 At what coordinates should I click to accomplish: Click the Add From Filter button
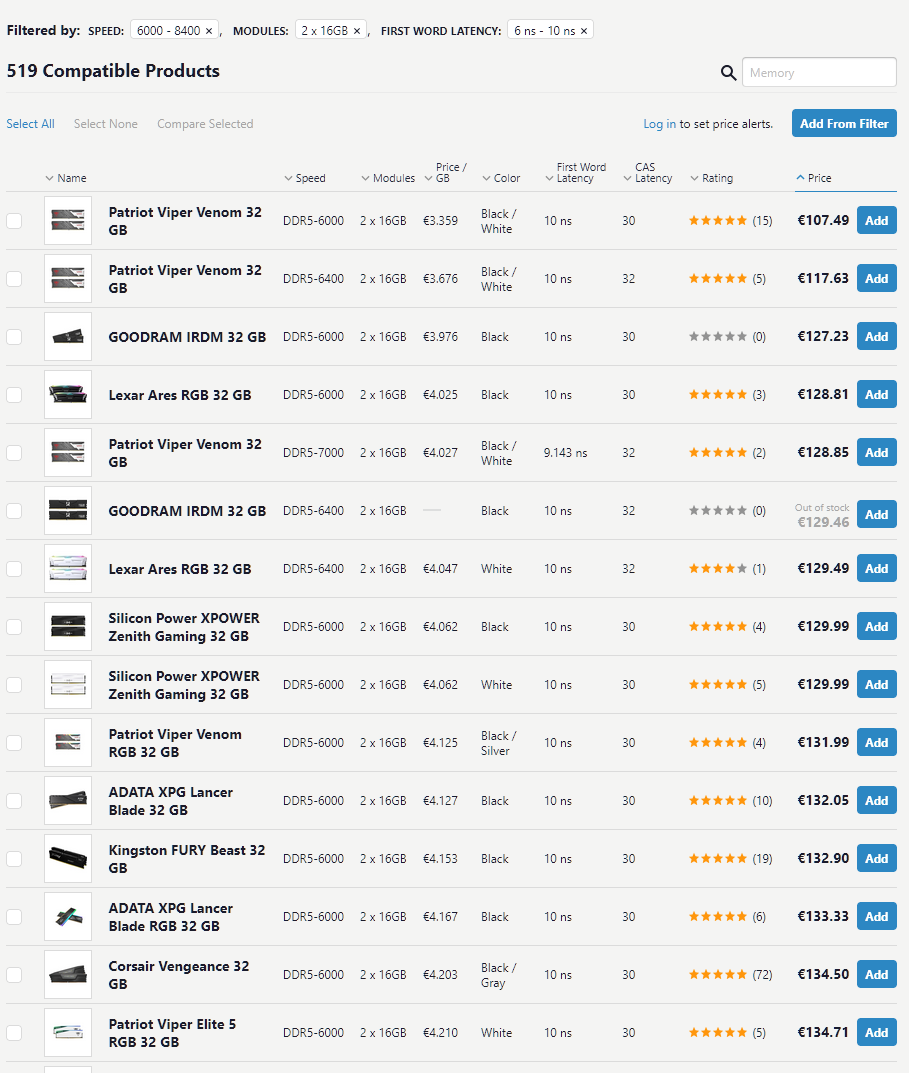(844, 123)
